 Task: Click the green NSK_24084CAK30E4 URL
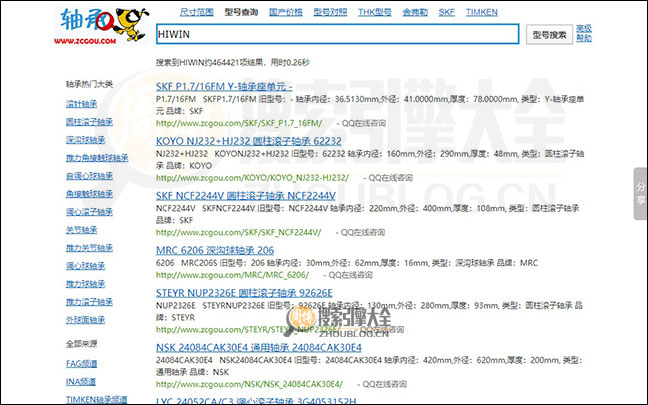pos(249,384)
